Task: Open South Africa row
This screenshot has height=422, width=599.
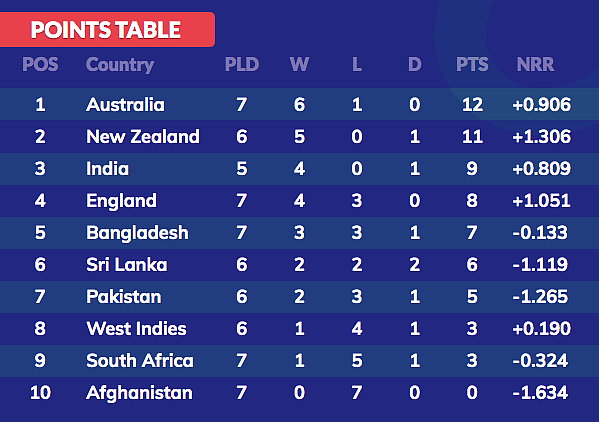Action: click(300, 361)
